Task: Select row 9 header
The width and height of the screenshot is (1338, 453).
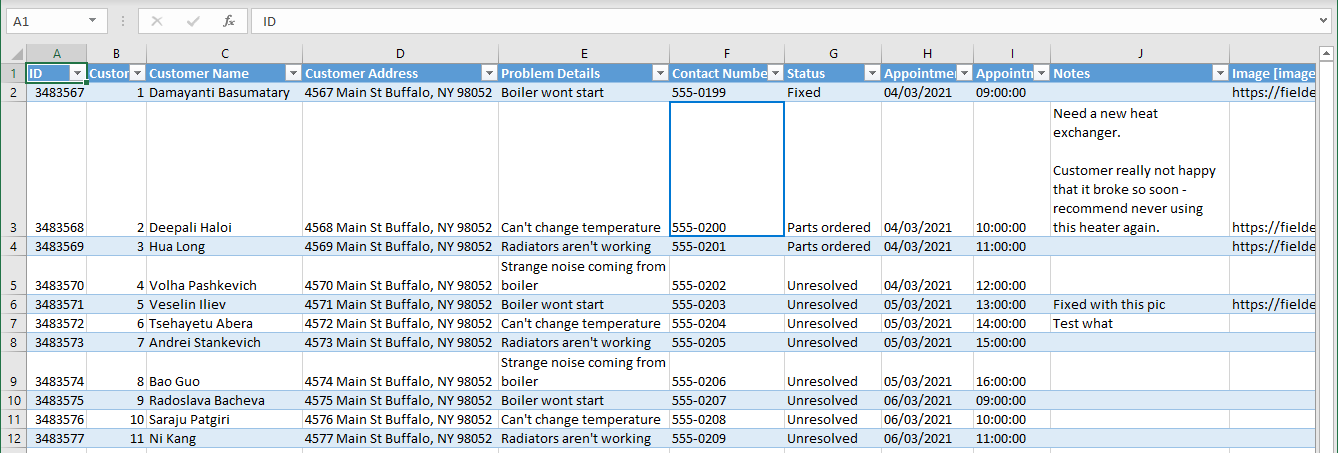Action: coord(13,371)
